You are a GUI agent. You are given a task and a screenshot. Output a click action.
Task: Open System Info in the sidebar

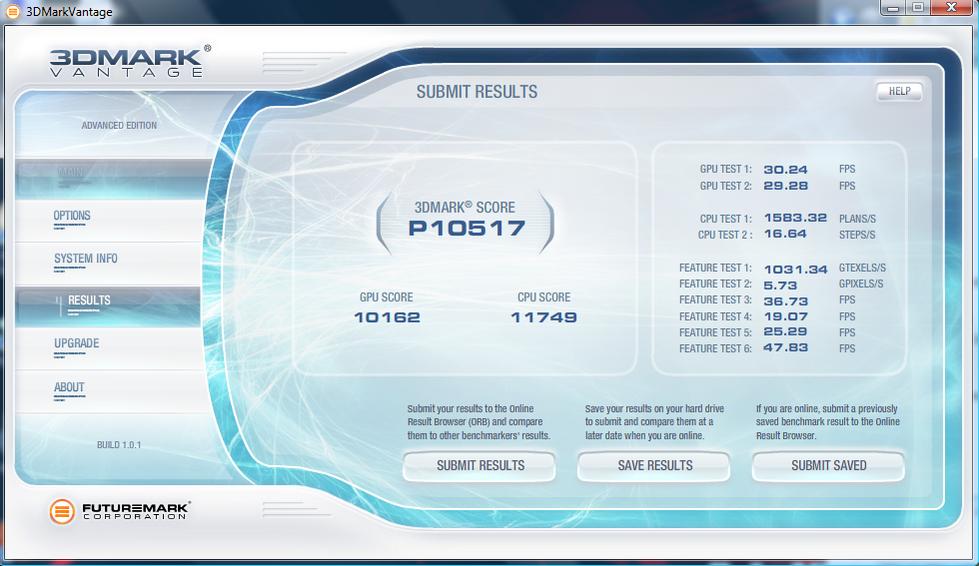(85, 259)
